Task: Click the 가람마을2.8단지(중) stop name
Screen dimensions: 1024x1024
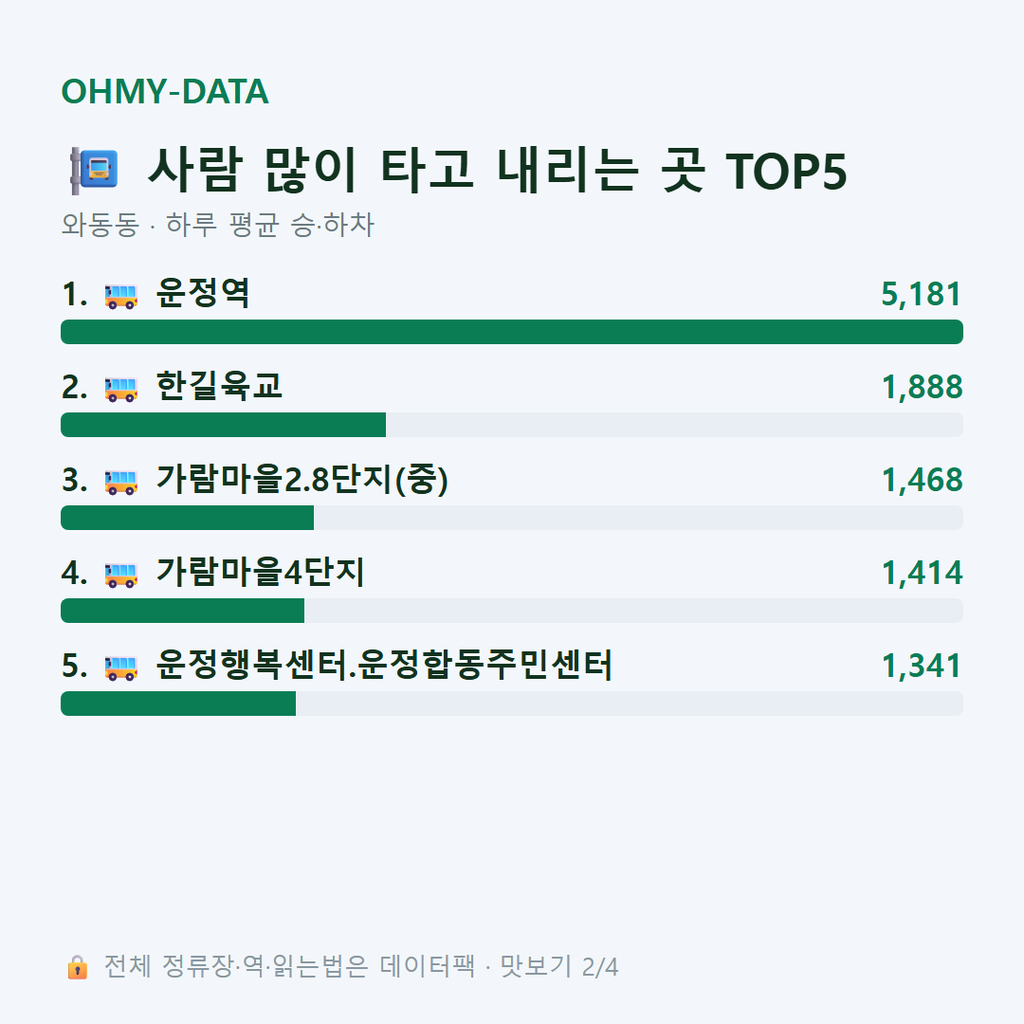Action: (x=302, y=479)
